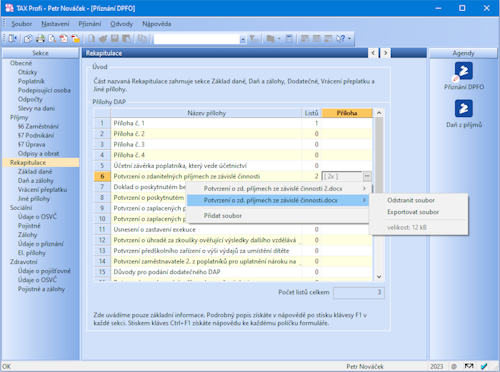The image size is (500, 372).
Task: Select Odpisy a obrat section
Action: point(38,153)
